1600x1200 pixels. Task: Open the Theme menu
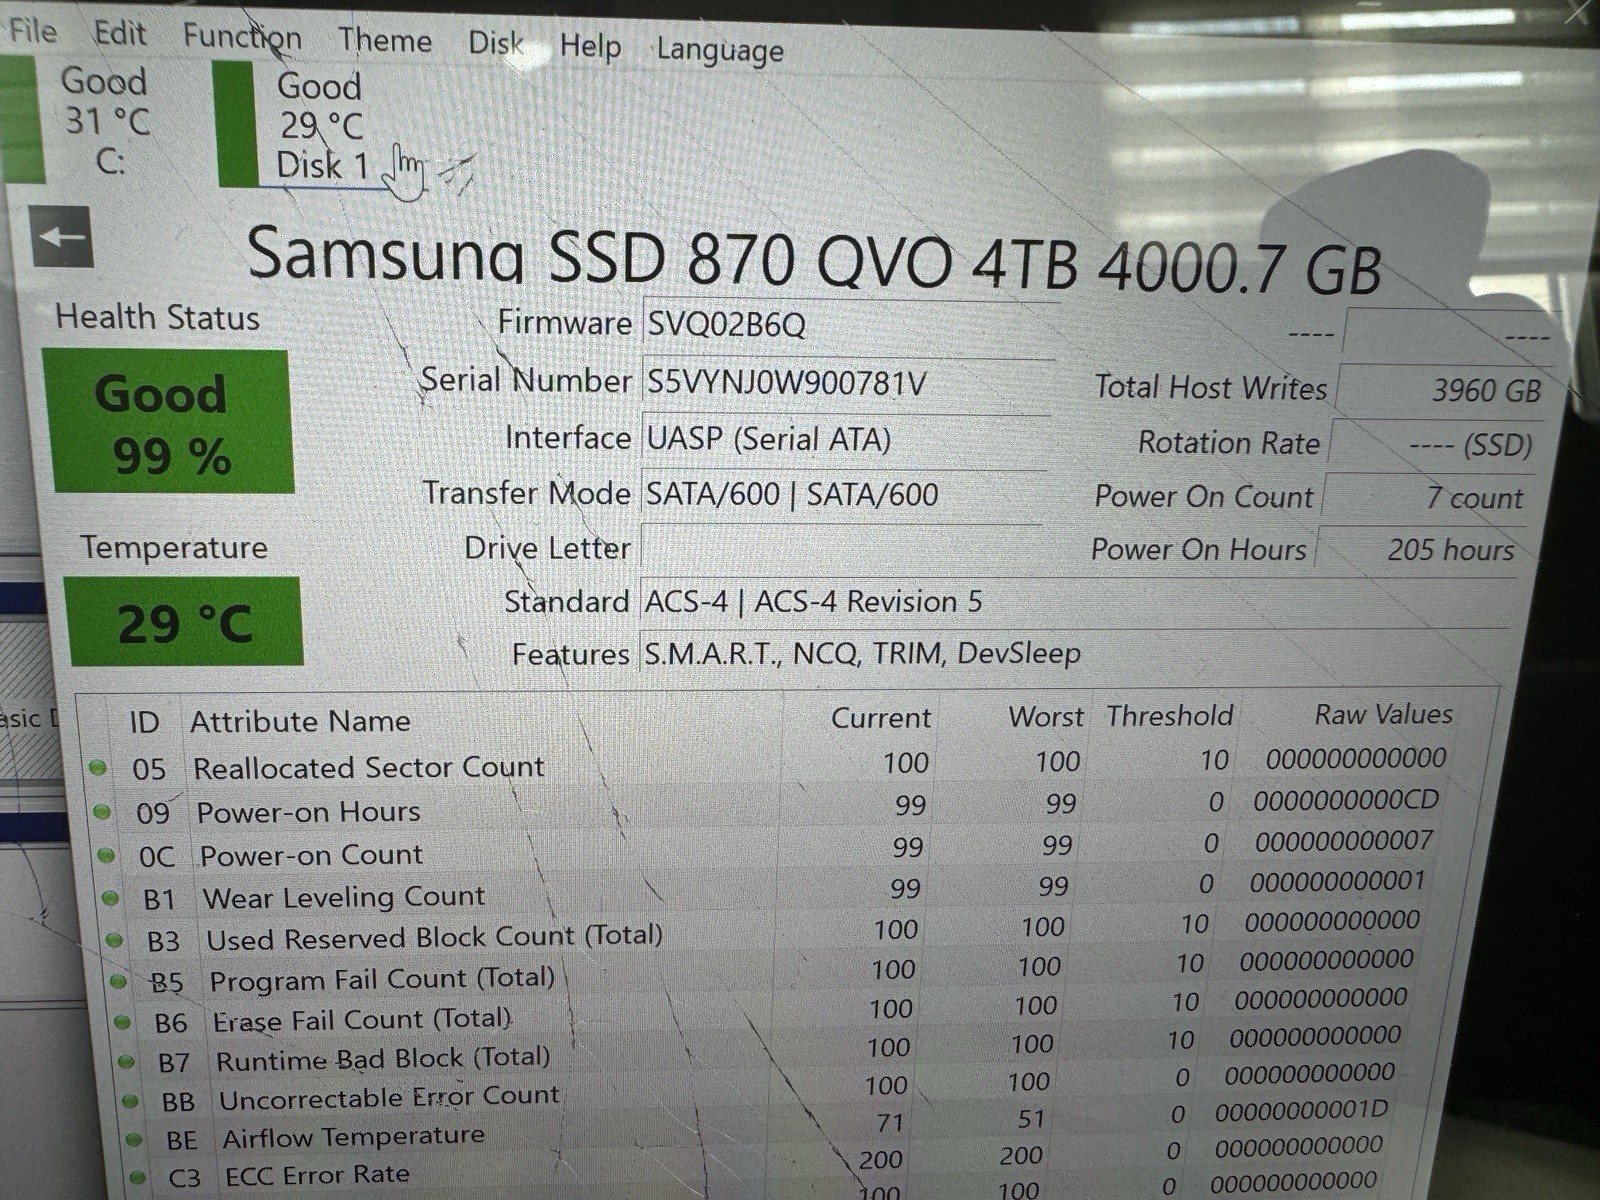[x=385, y=41]
